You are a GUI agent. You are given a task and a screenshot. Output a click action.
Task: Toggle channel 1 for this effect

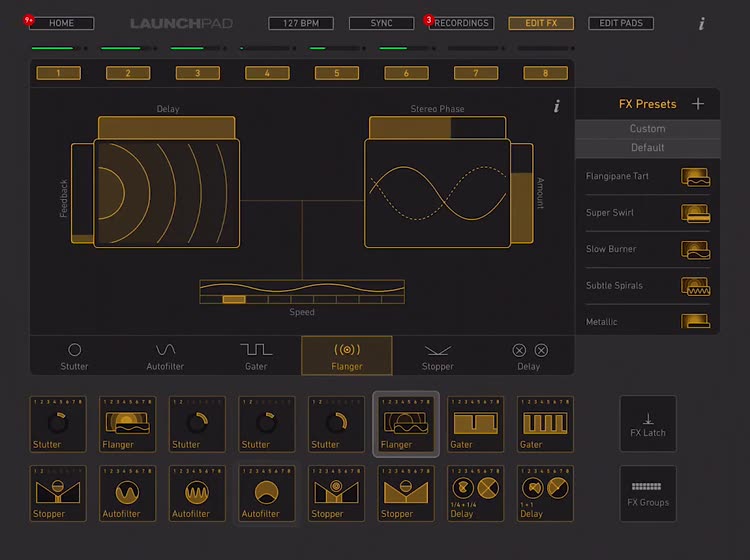(x=58, y=73)
